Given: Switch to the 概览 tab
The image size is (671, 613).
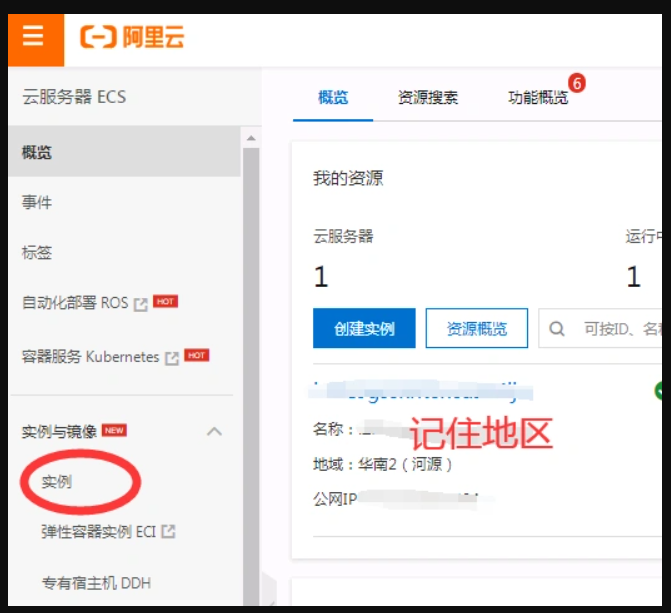Looking at the screenshot, I should 333,98.
